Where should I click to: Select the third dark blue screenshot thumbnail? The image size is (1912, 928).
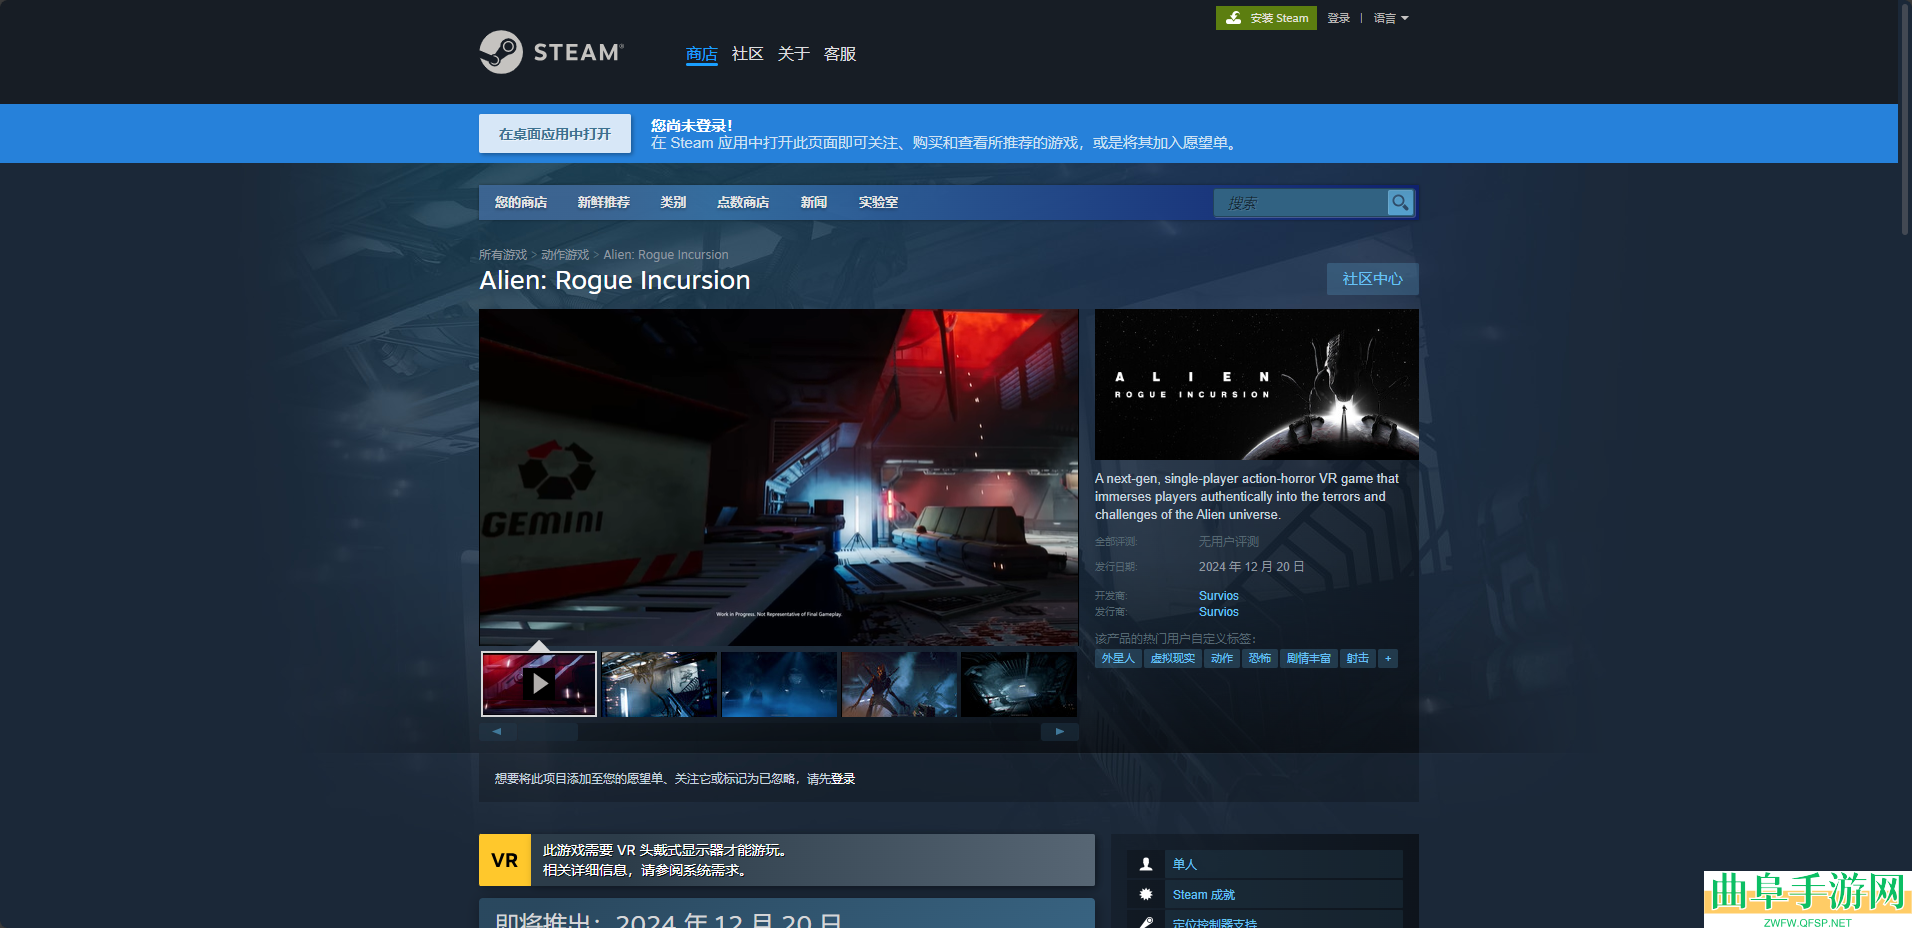point(779,684)
